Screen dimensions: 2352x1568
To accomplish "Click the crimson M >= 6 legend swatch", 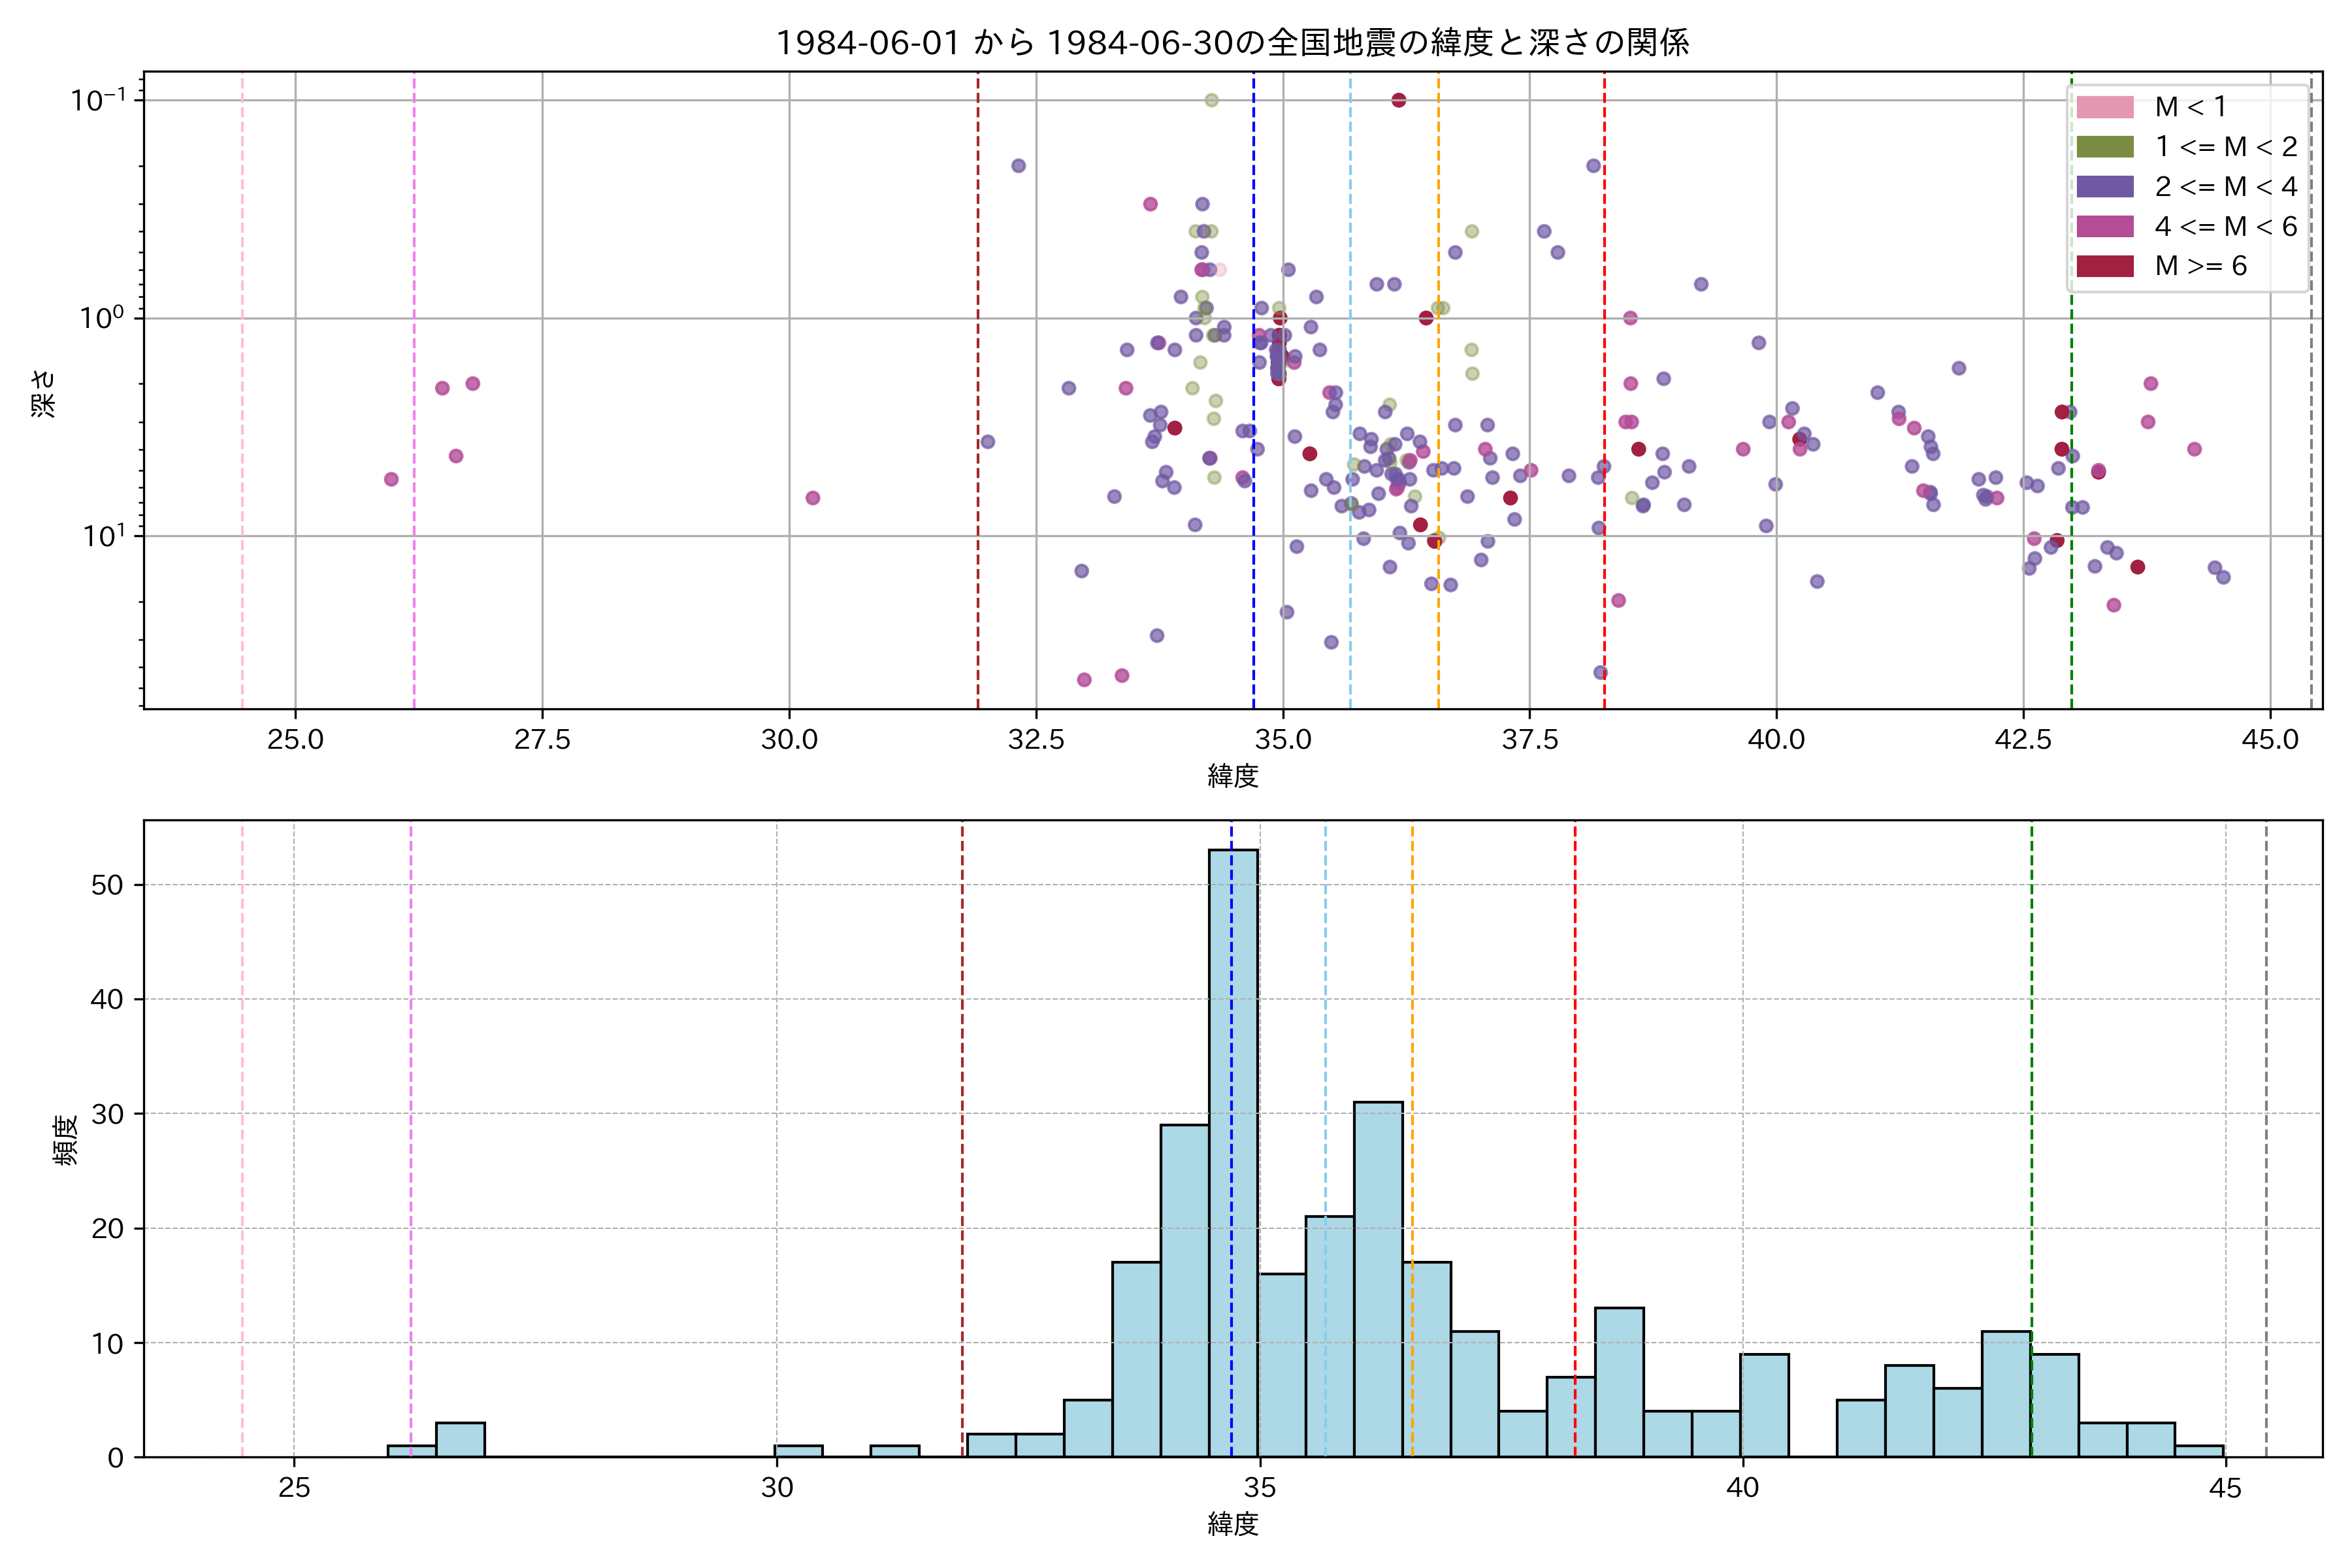I will tap(2104, 266).
